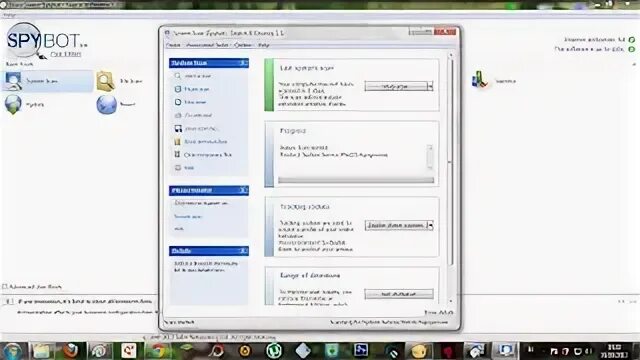Image resolution: width=640 pixels, height=360 pixels.
Task: Open the Help menu in System Scan window
Action: tap(264, 45)
